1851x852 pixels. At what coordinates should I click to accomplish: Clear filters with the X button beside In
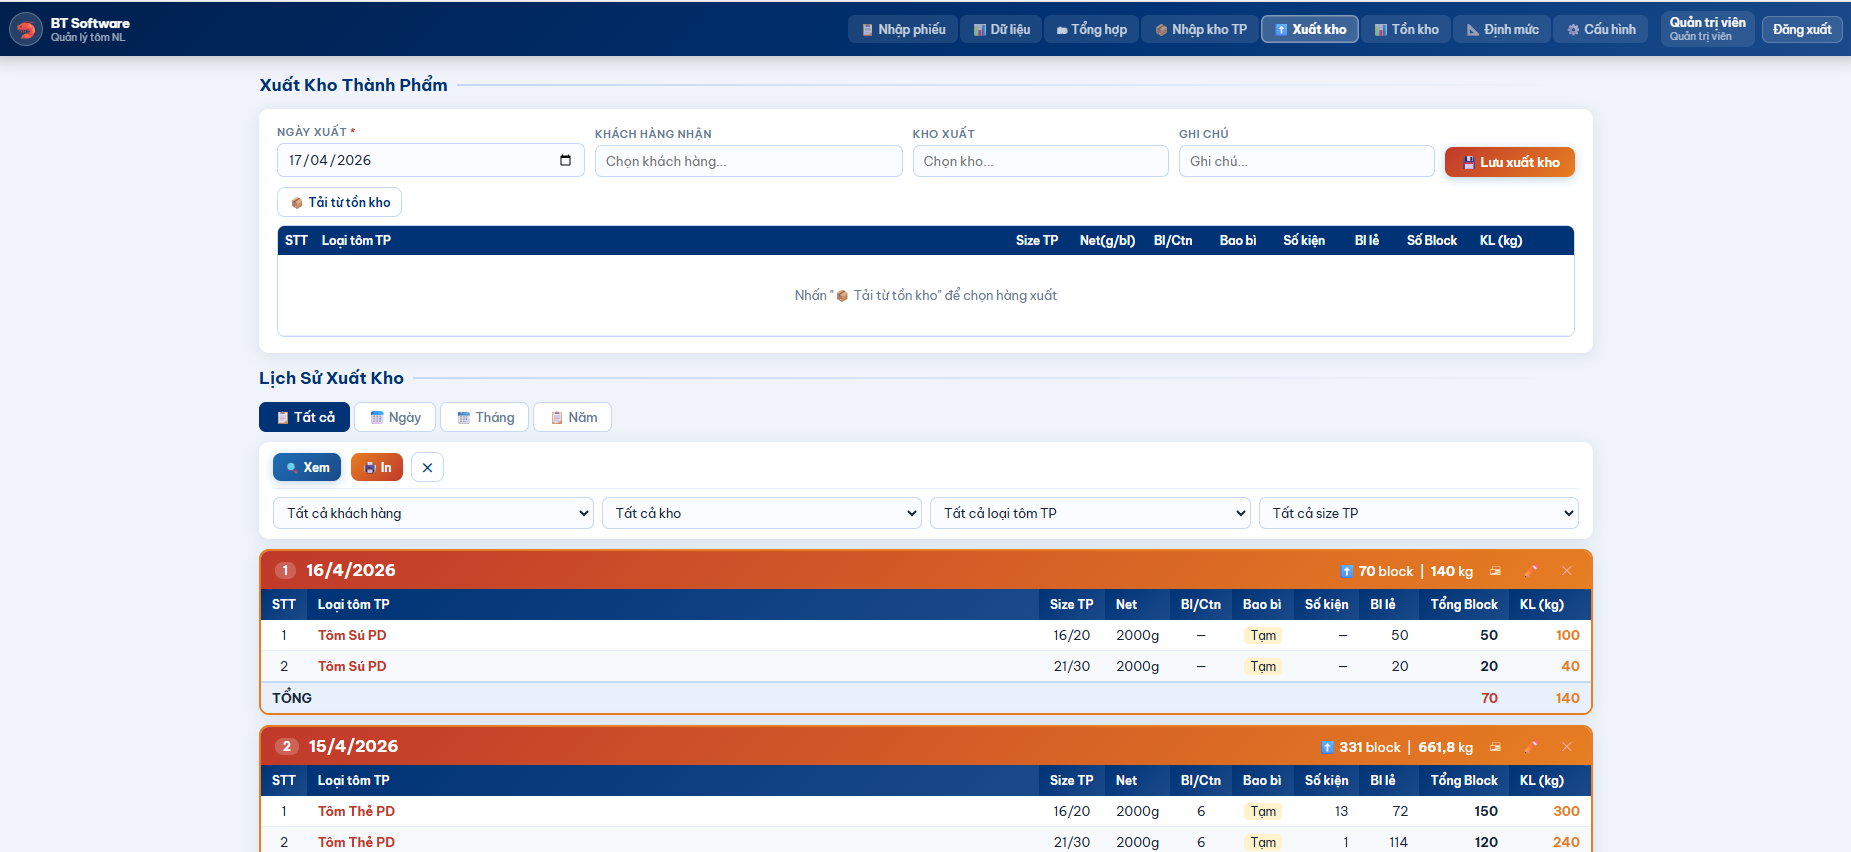[427, 467]
